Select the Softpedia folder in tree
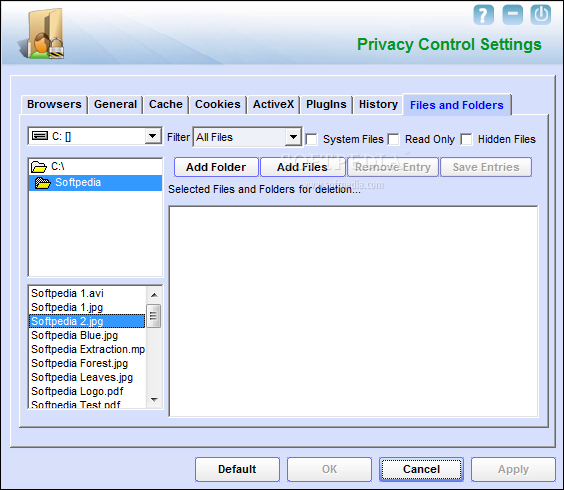 [x=95, y=183]
